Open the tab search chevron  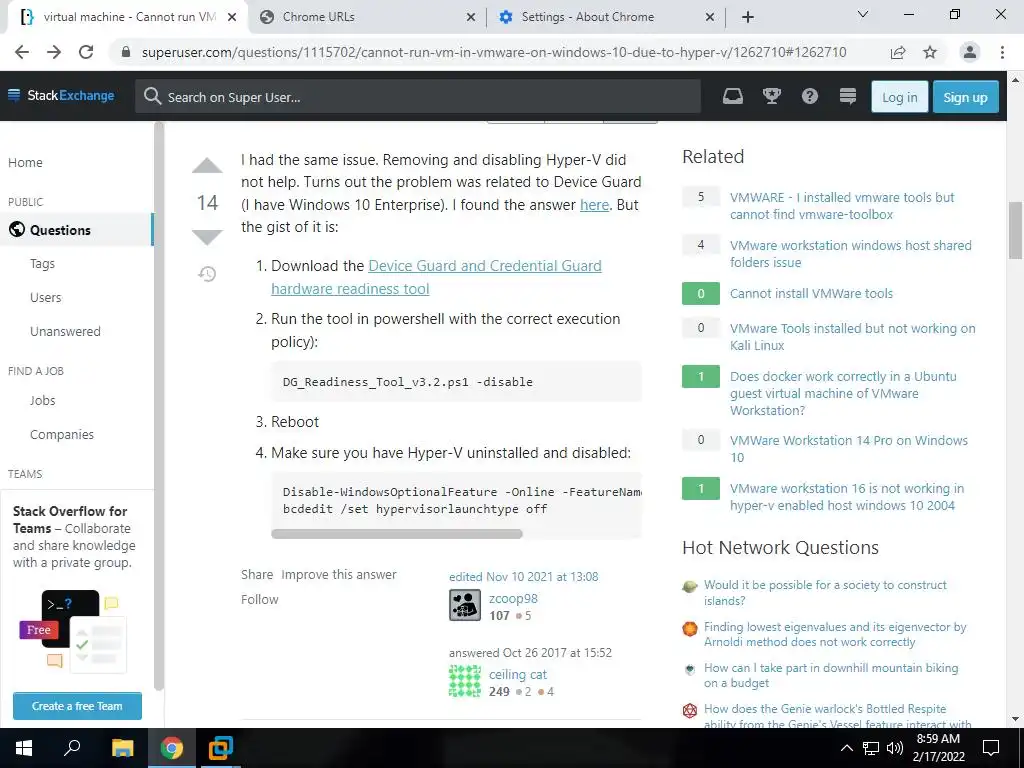pyautogui.click(x=863, y=14)
